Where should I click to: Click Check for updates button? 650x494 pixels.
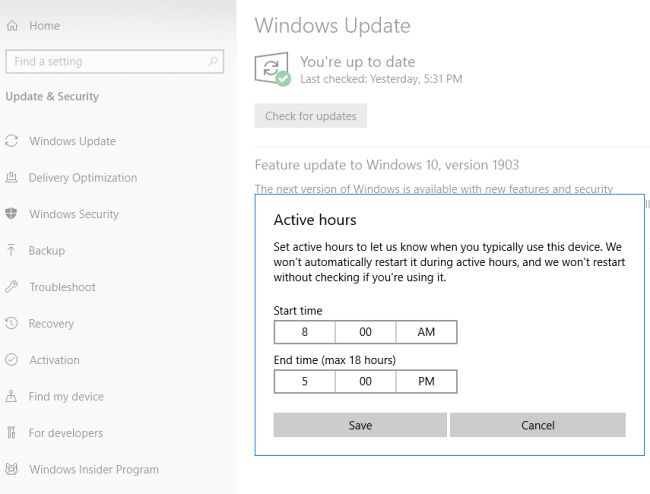311,116
